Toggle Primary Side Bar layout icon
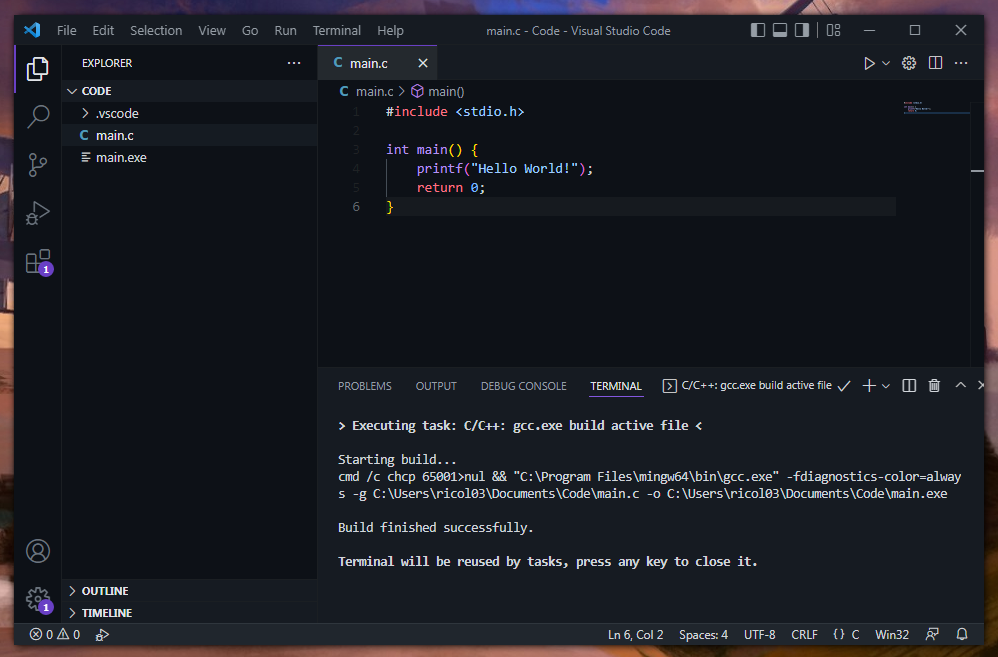The height and width of the screenshot is (657, 998). coord(758,30)
